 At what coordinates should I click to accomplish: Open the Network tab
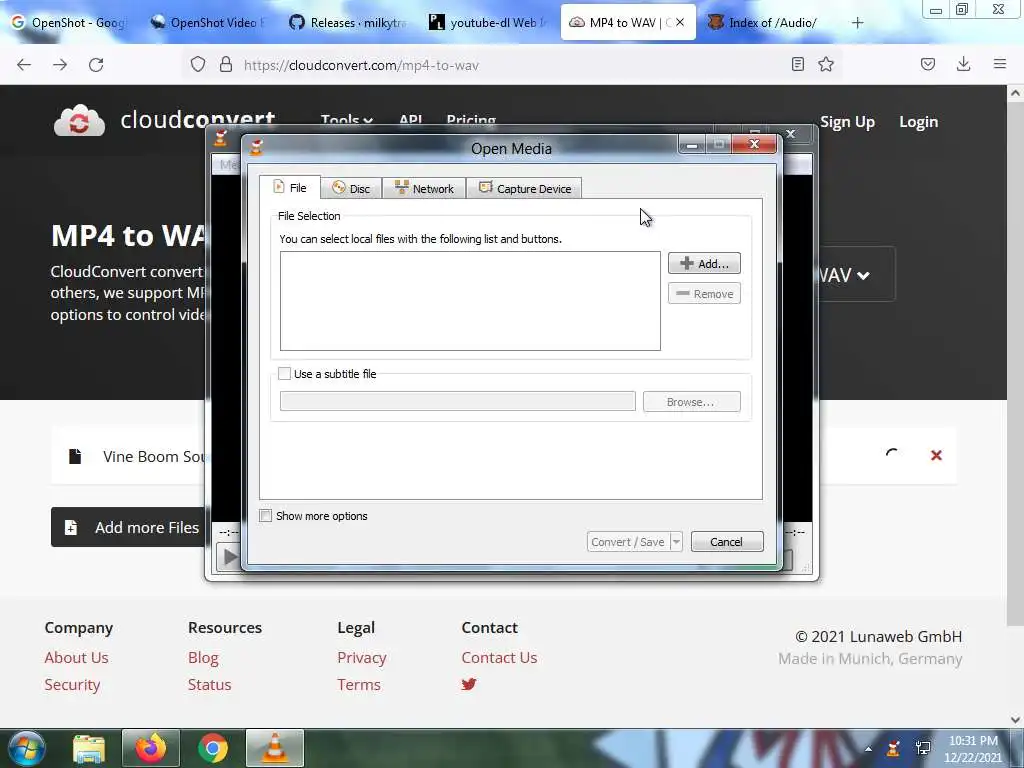tap(424, 189)
